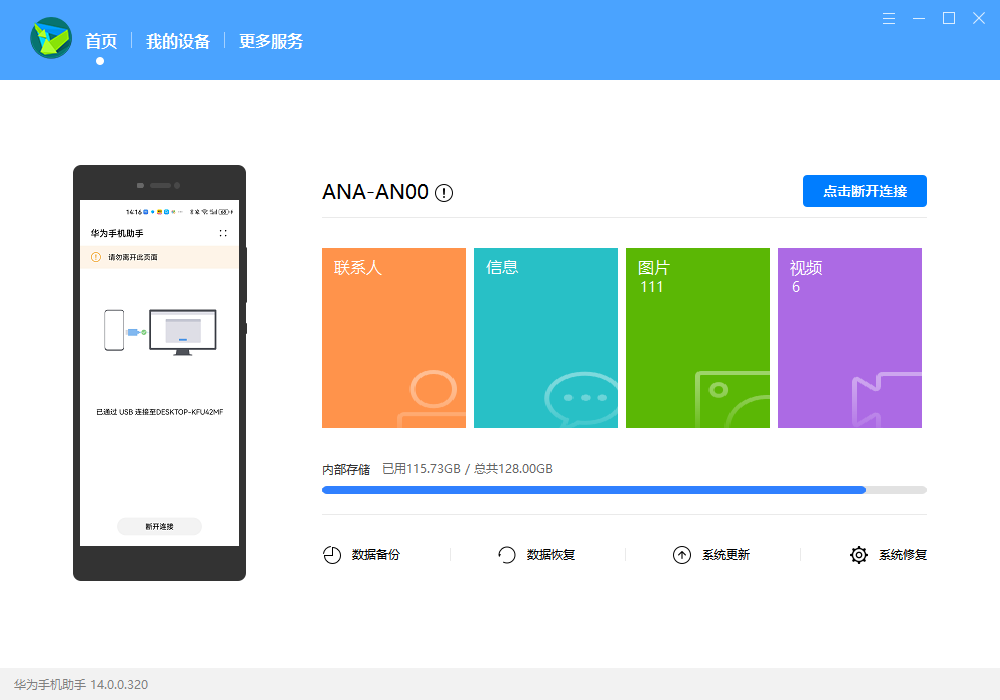Open the 视频 videos tile

(849, 338)
